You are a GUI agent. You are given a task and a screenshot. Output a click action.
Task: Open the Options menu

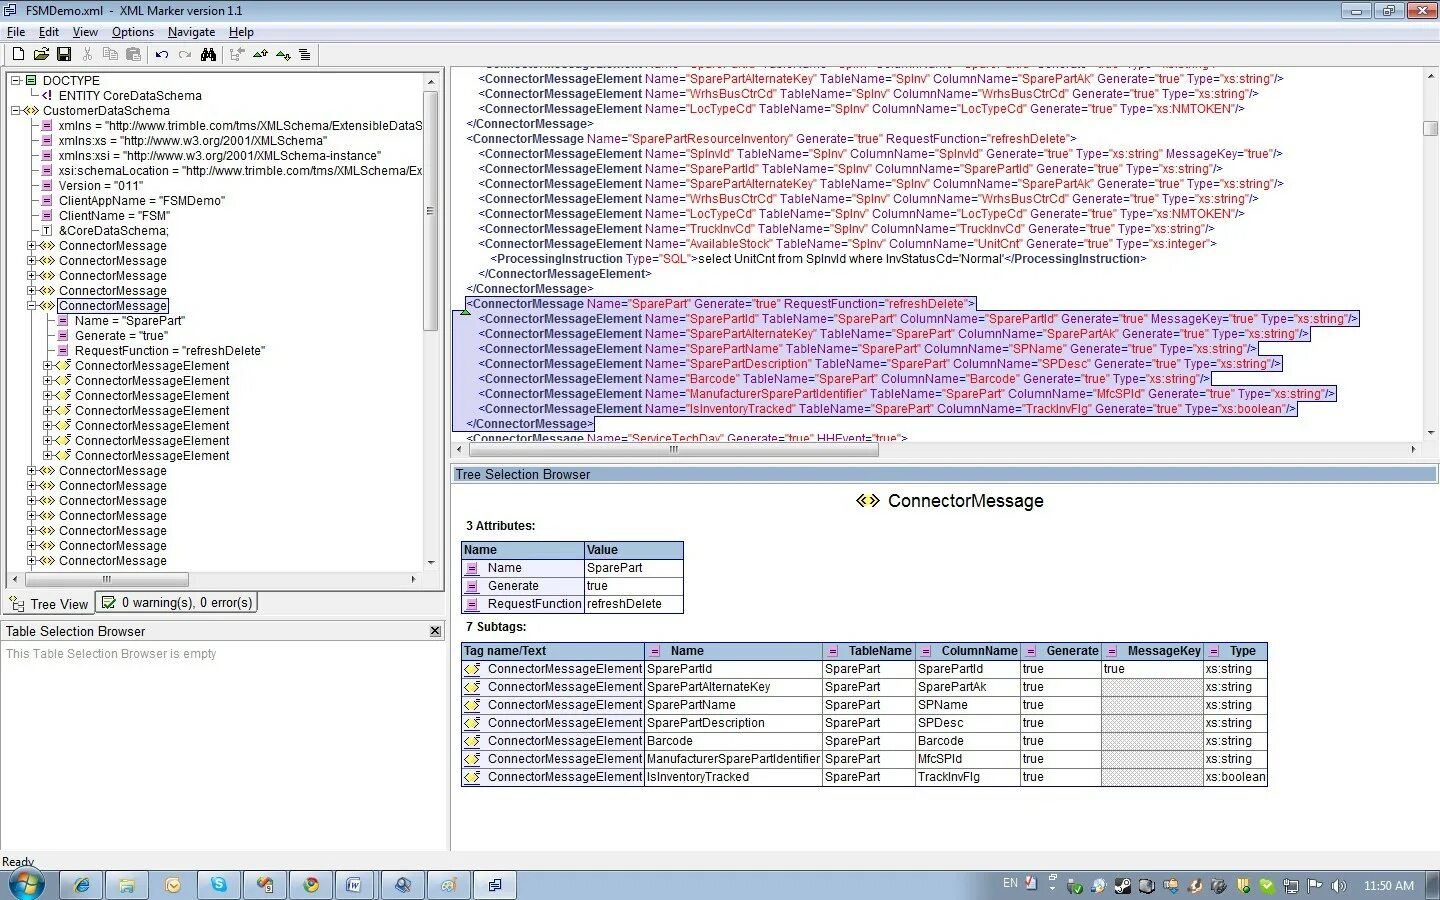tap(133, 32)
